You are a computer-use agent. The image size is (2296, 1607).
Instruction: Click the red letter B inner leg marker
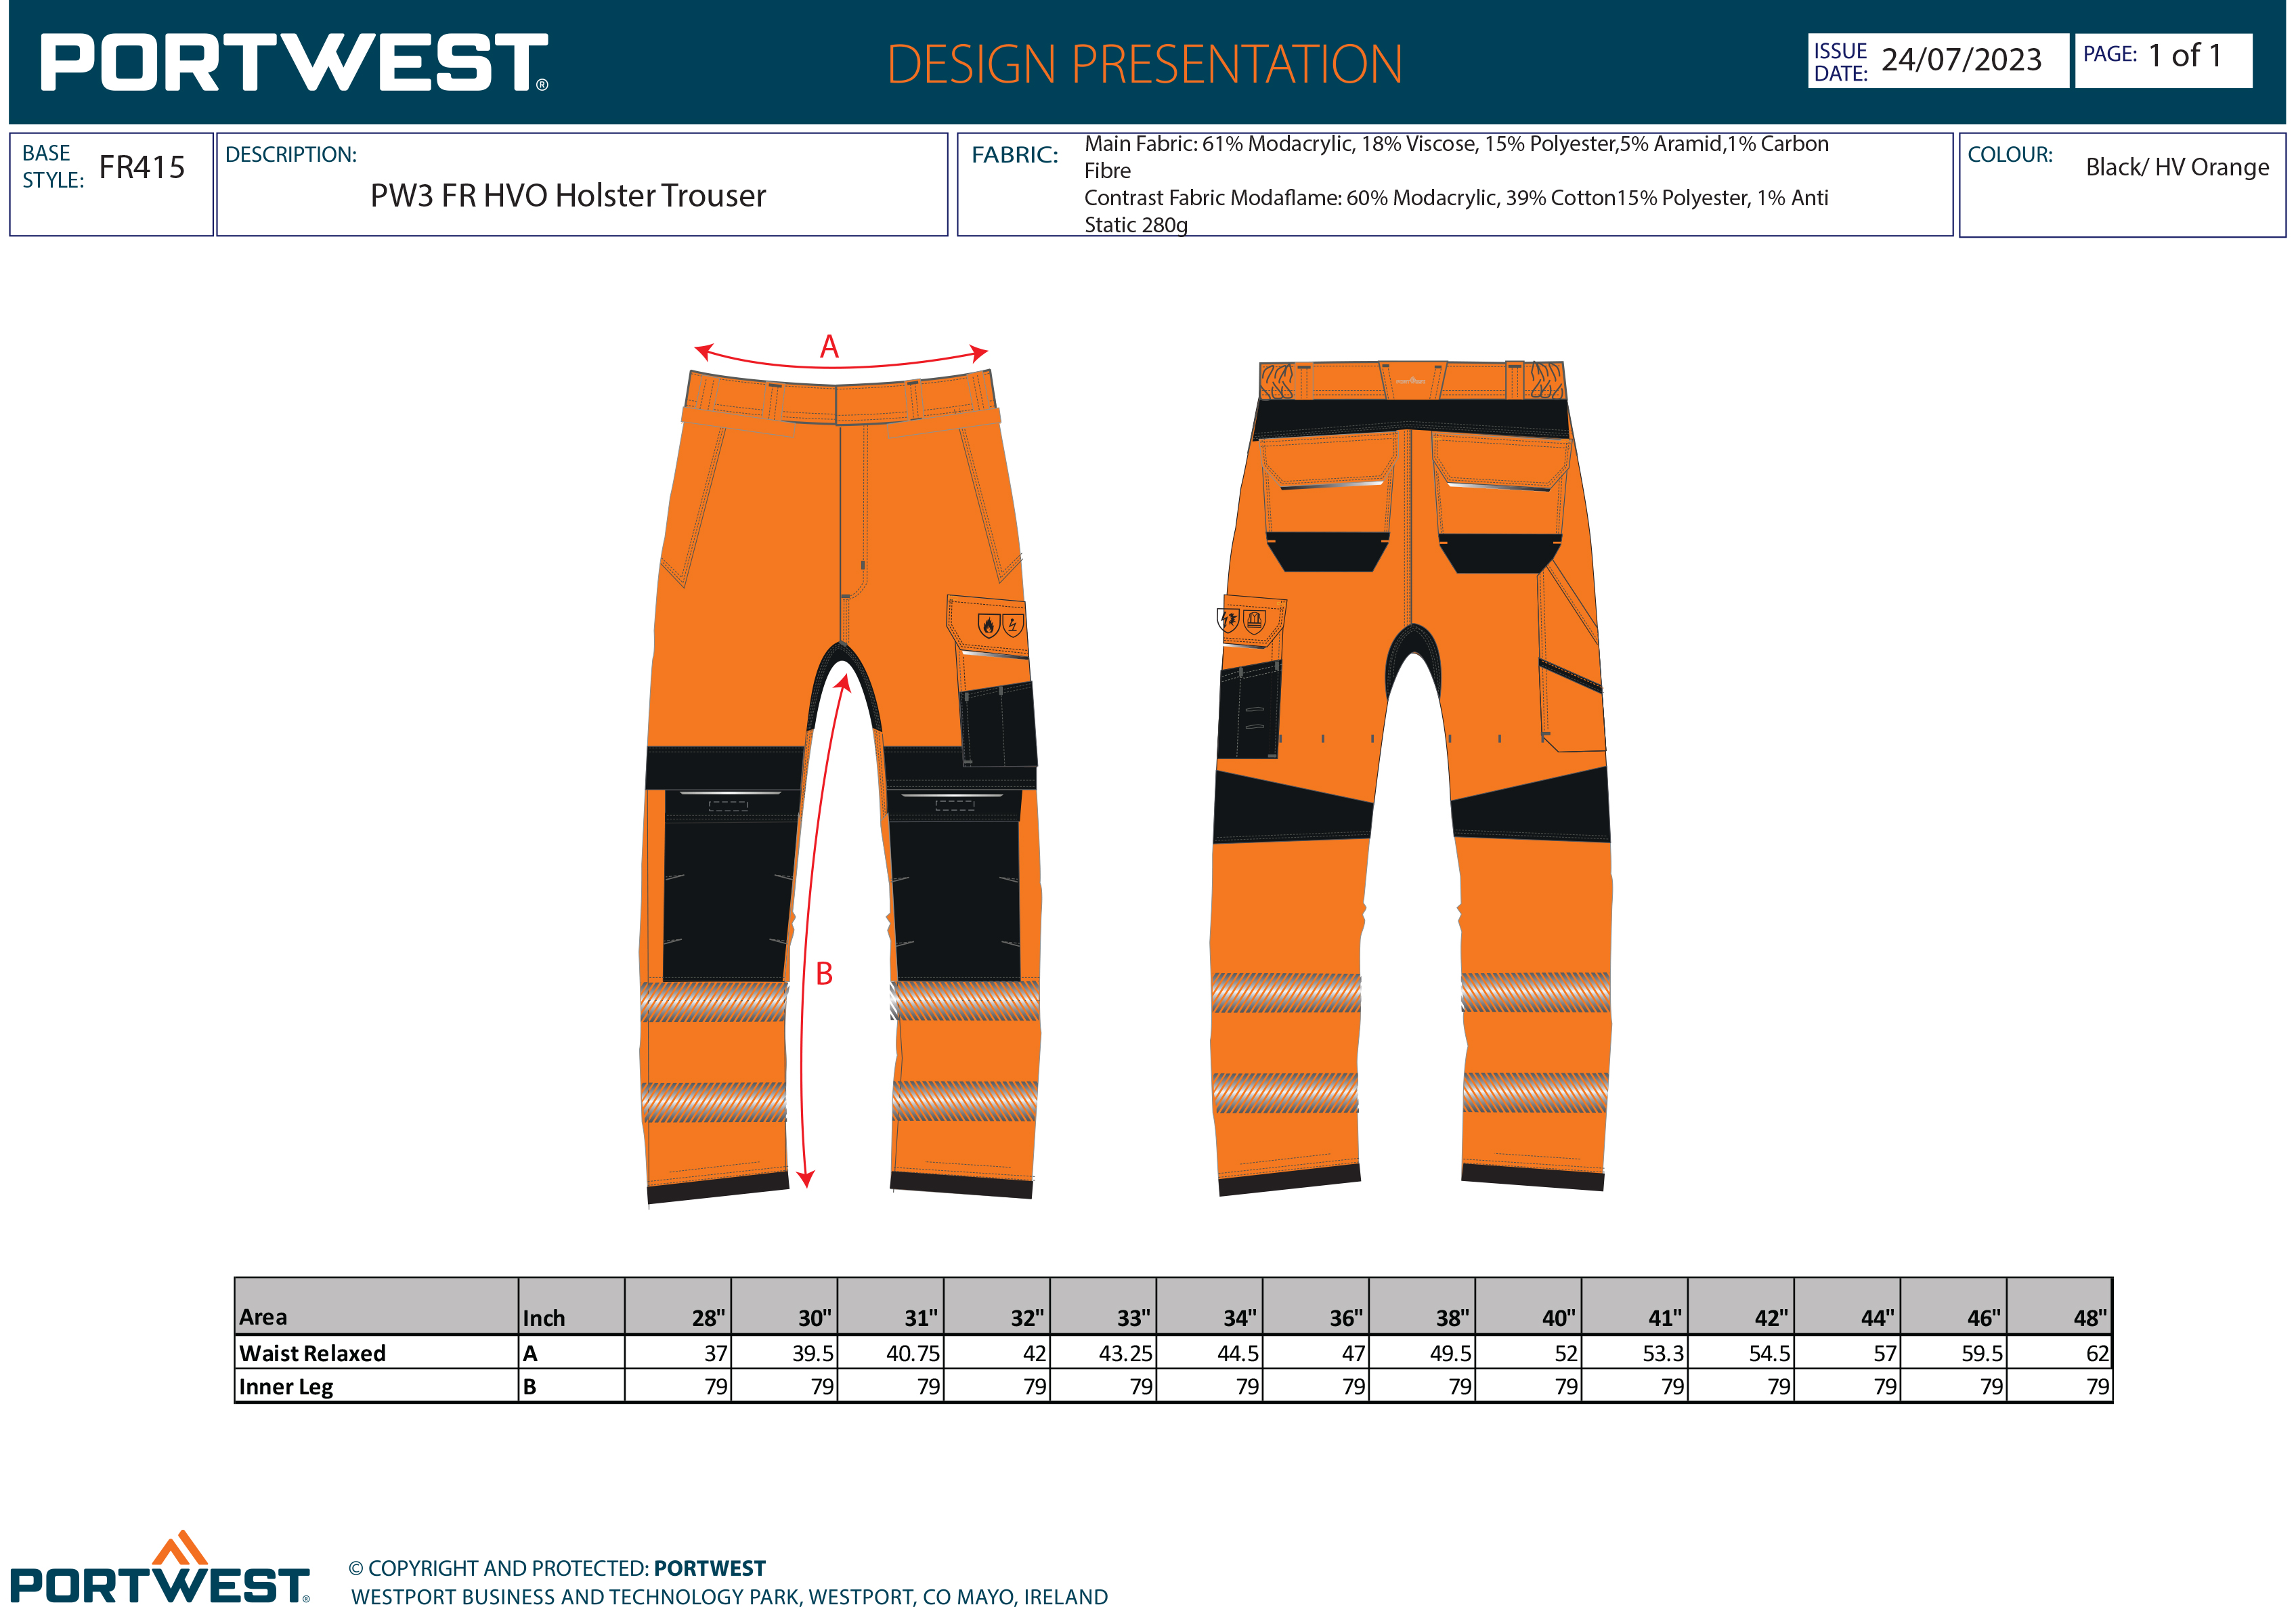[x=824, y=973]
